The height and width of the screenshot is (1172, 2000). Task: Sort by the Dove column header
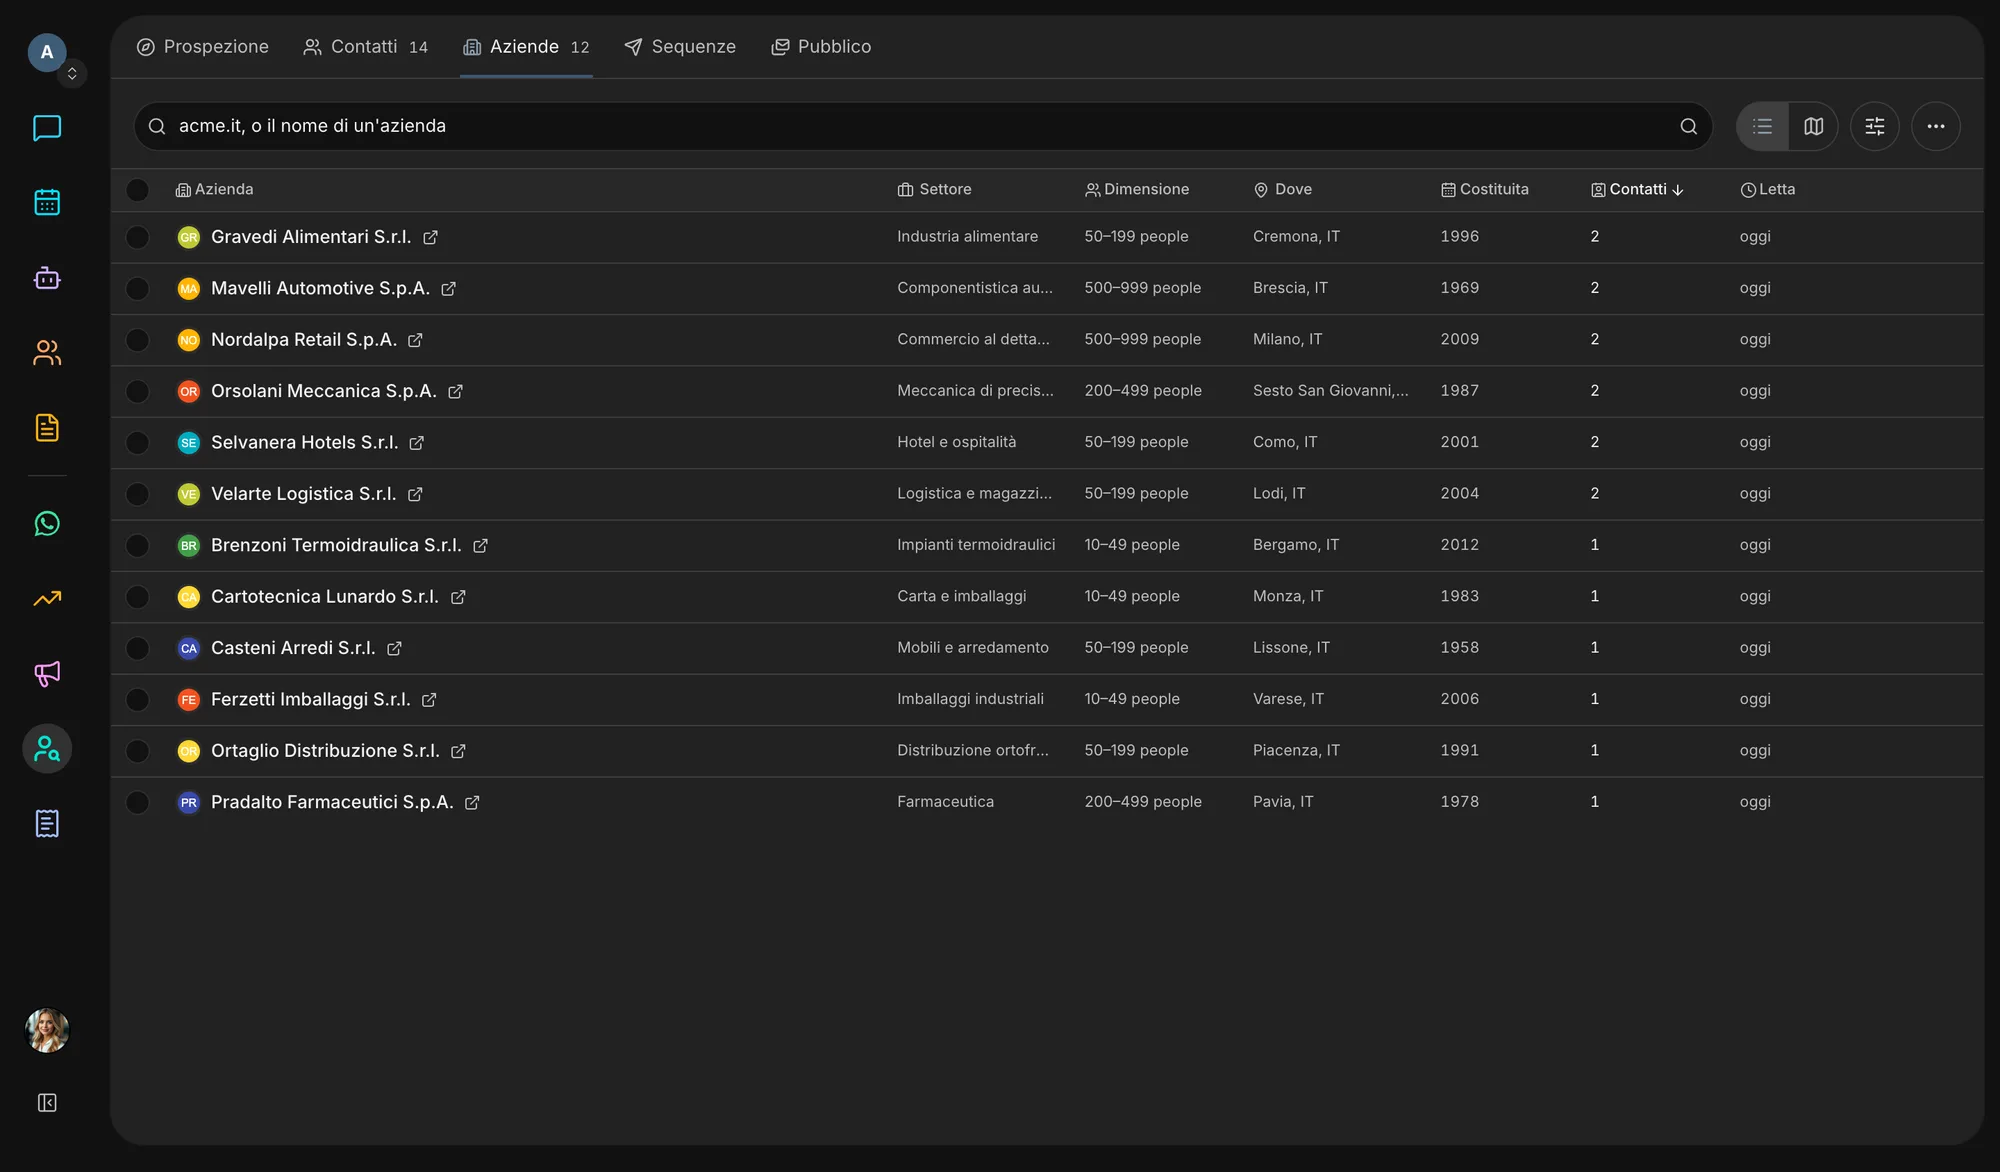[1282, 189]
